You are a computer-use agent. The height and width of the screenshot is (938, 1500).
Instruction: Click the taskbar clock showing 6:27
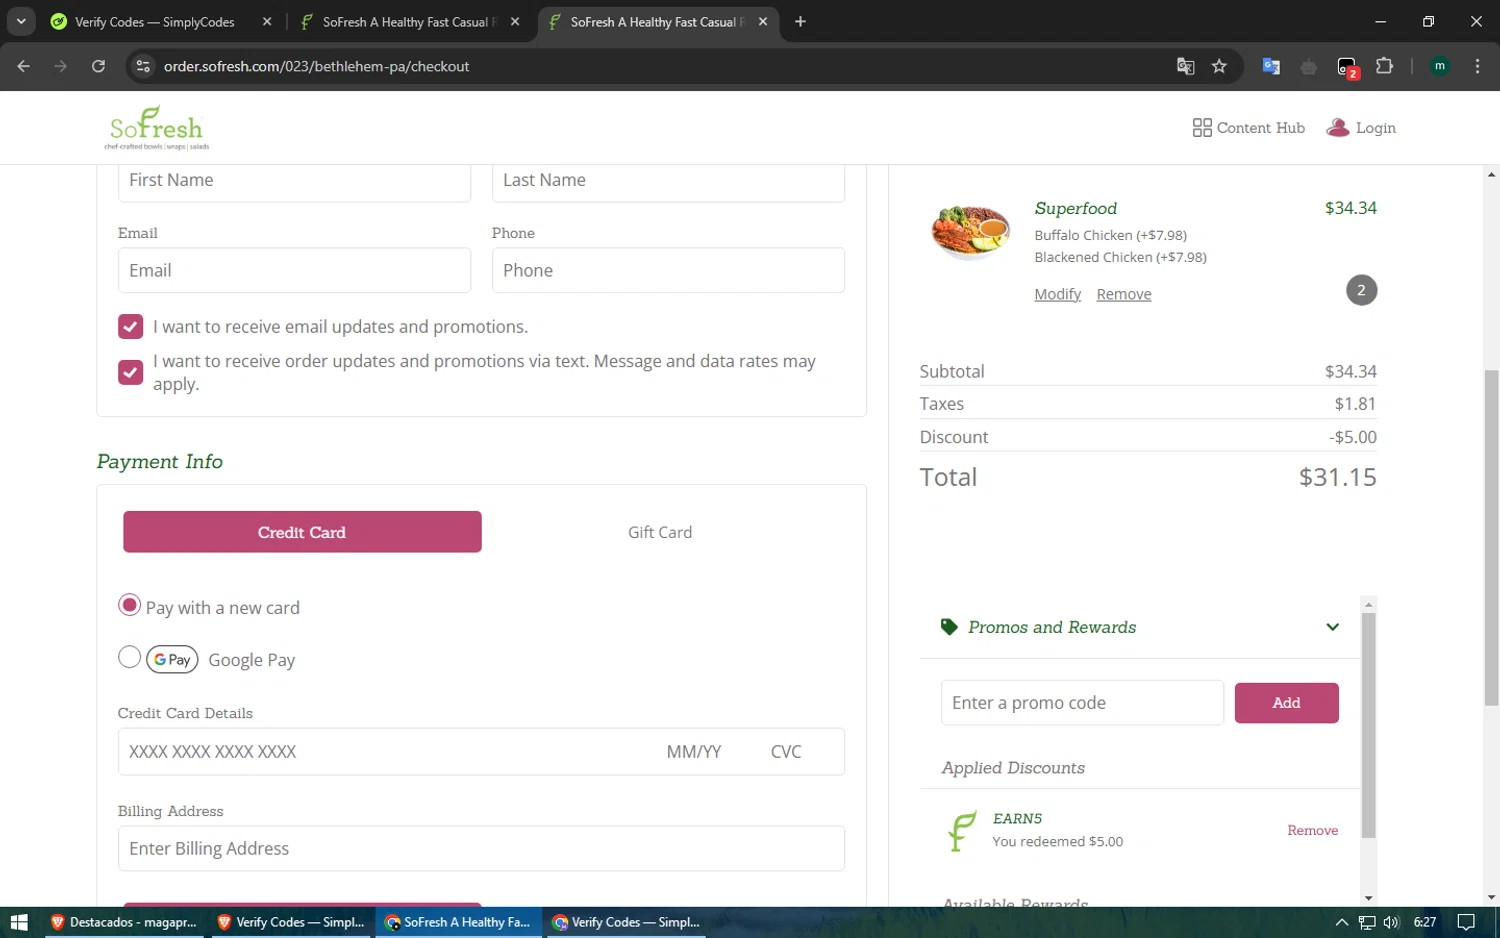[x=1425, y=922]
